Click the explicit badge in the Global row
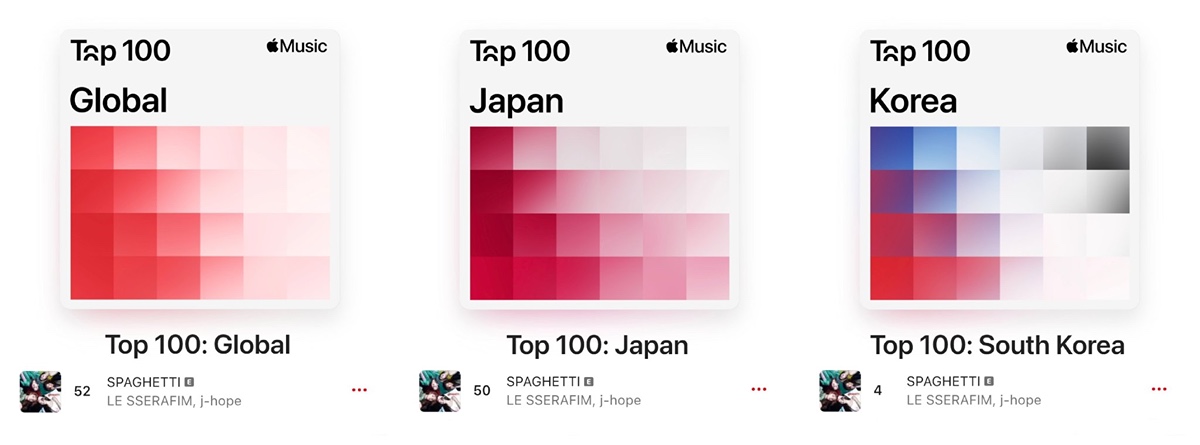1200x445 pixels. pyautogui.click(x=189, y=381)
